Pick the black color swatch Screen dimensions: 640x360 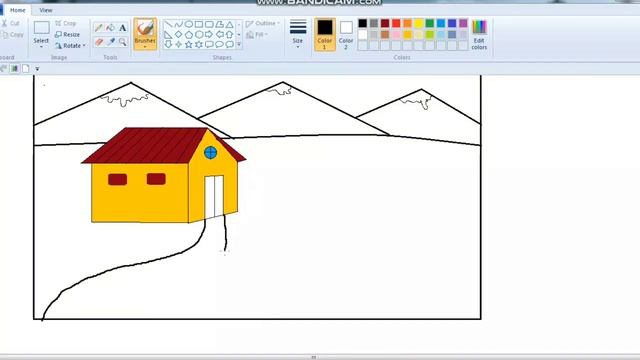click(362, 23)
